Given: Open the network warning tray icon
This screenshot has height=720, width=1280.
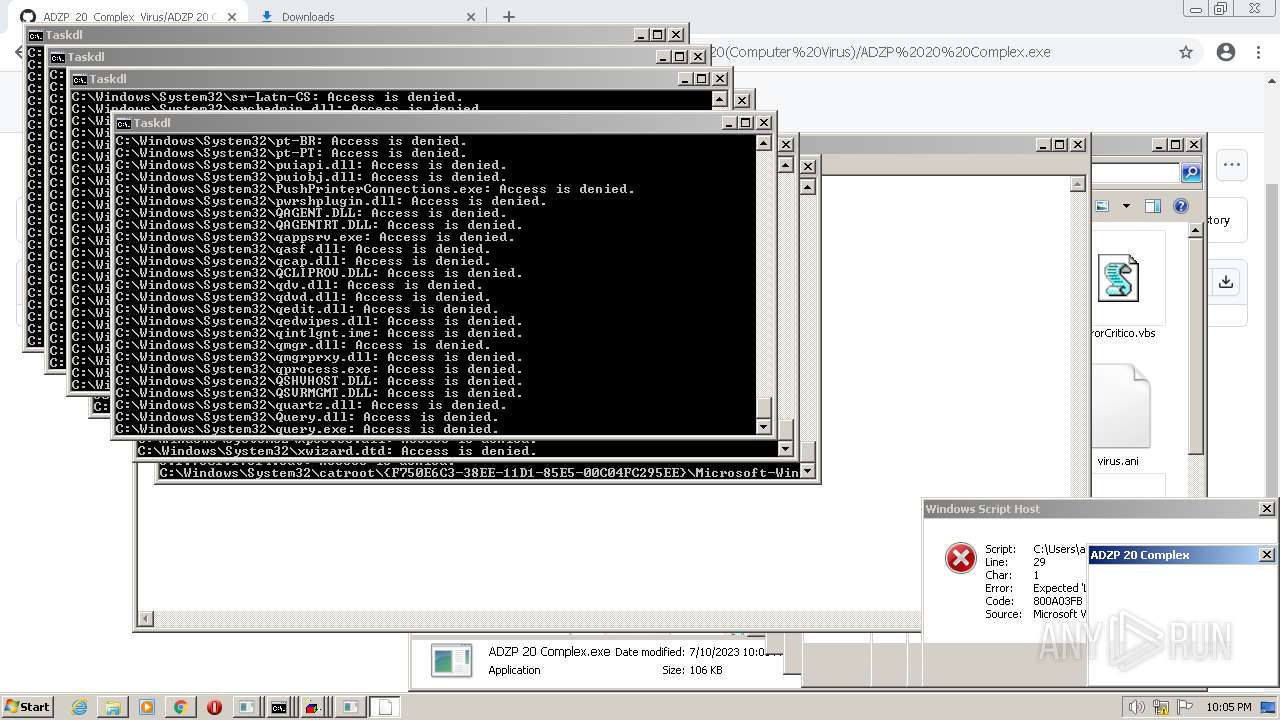Looking at the screenshot, I should [x=1160, y=708].
